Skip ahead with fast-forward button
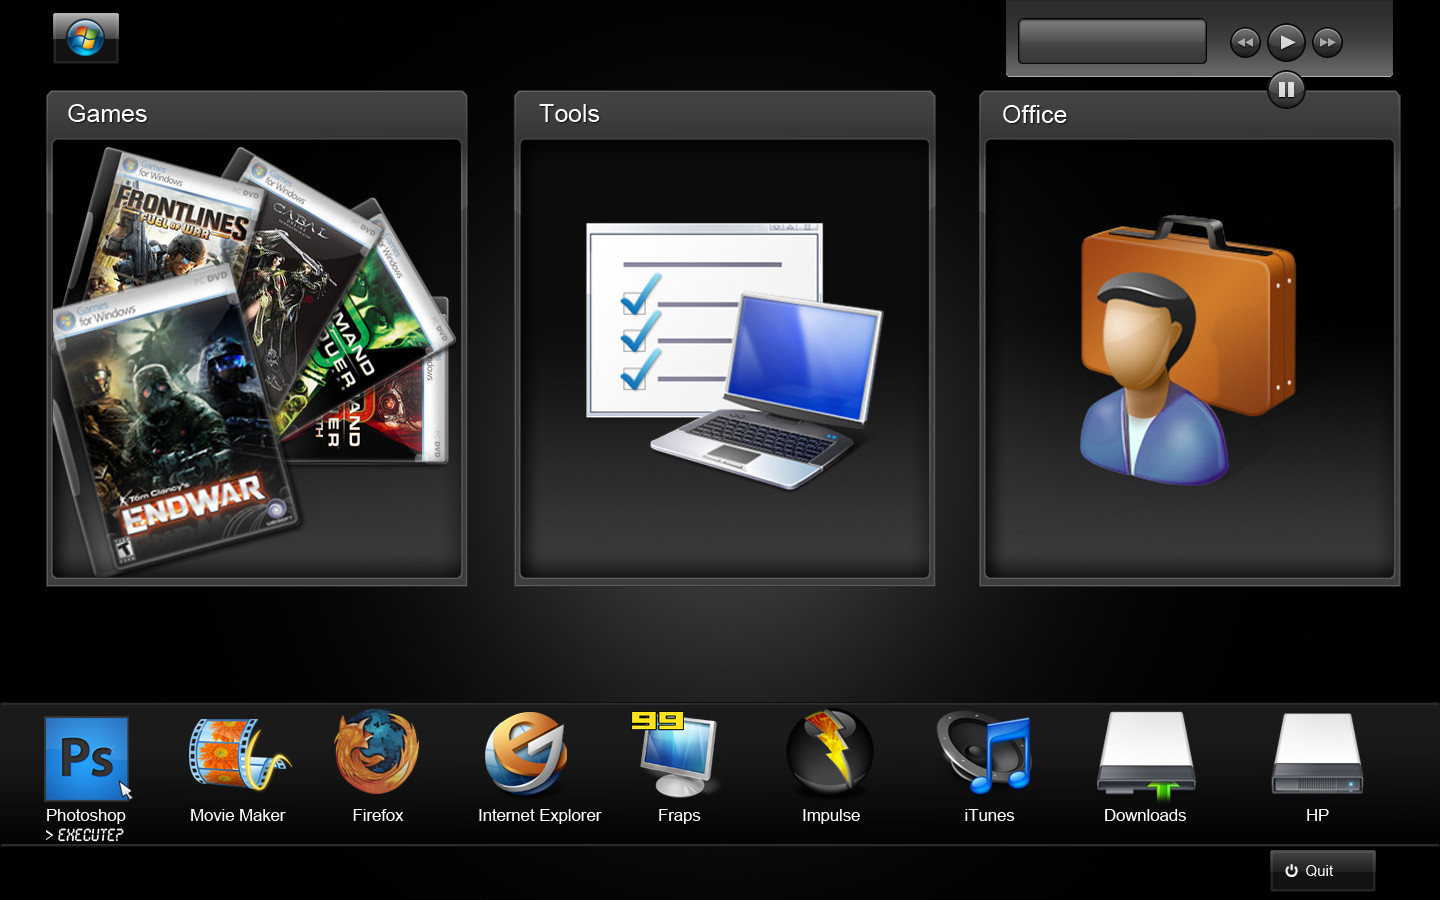1440x900 pixels. coord(1327,42)
